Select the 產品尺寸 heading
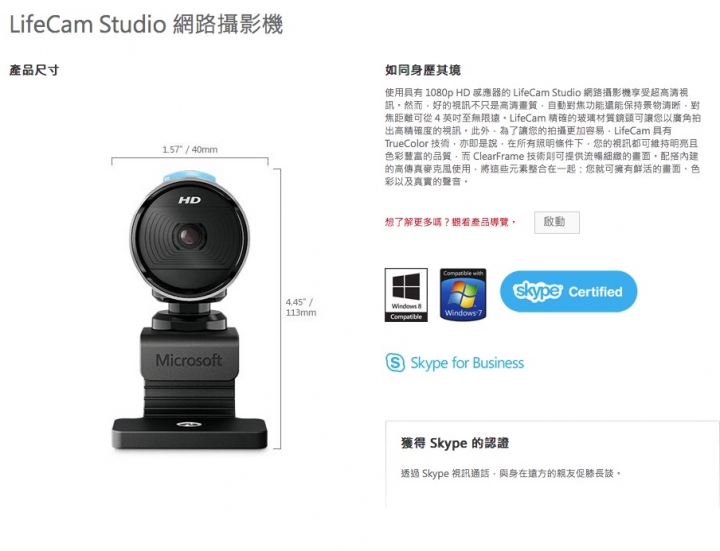This screenshot has width=720, height=551. click(x=34, y=70)
